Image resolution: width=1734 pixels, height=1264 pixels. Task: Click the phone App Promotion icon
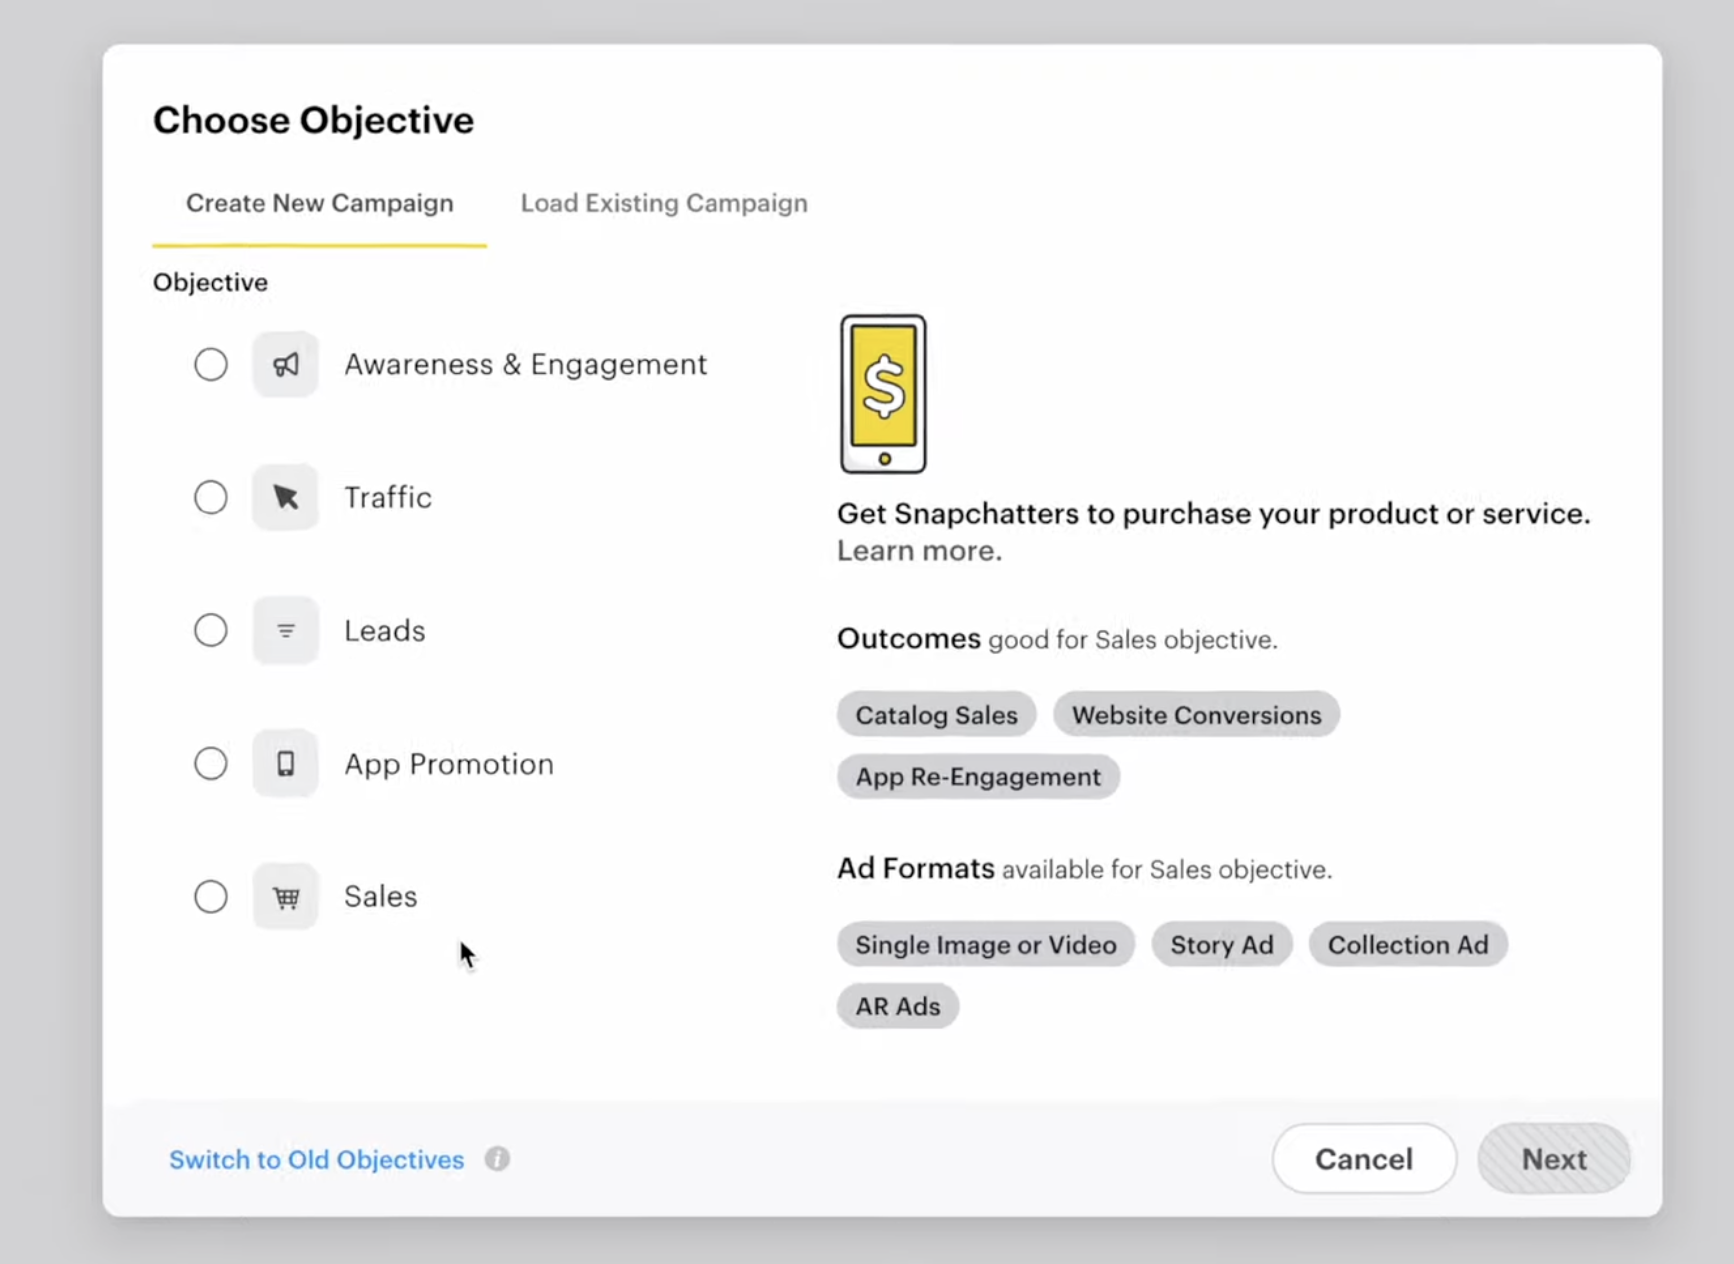(x=285, y=764)
